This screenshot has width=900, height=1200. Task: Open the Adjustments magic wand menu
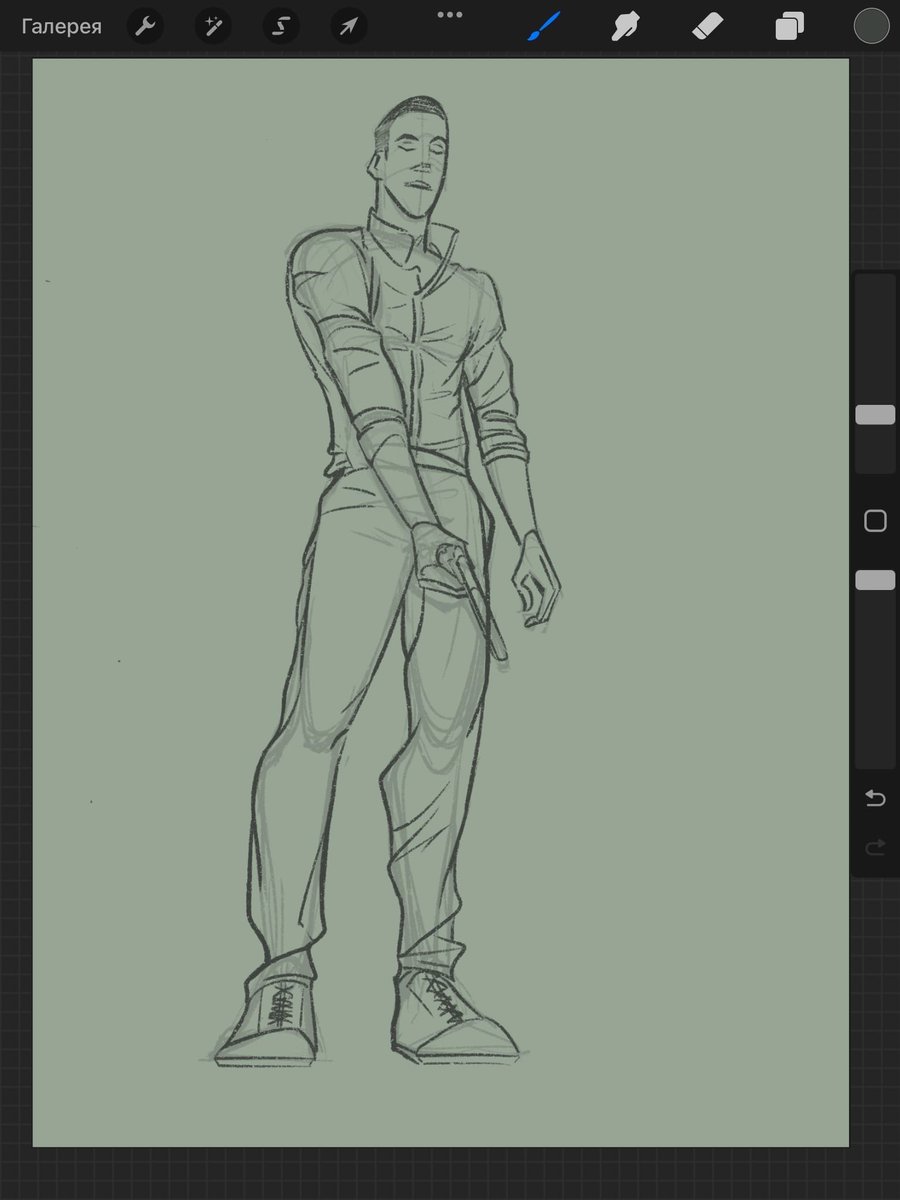tap(213, 27)
